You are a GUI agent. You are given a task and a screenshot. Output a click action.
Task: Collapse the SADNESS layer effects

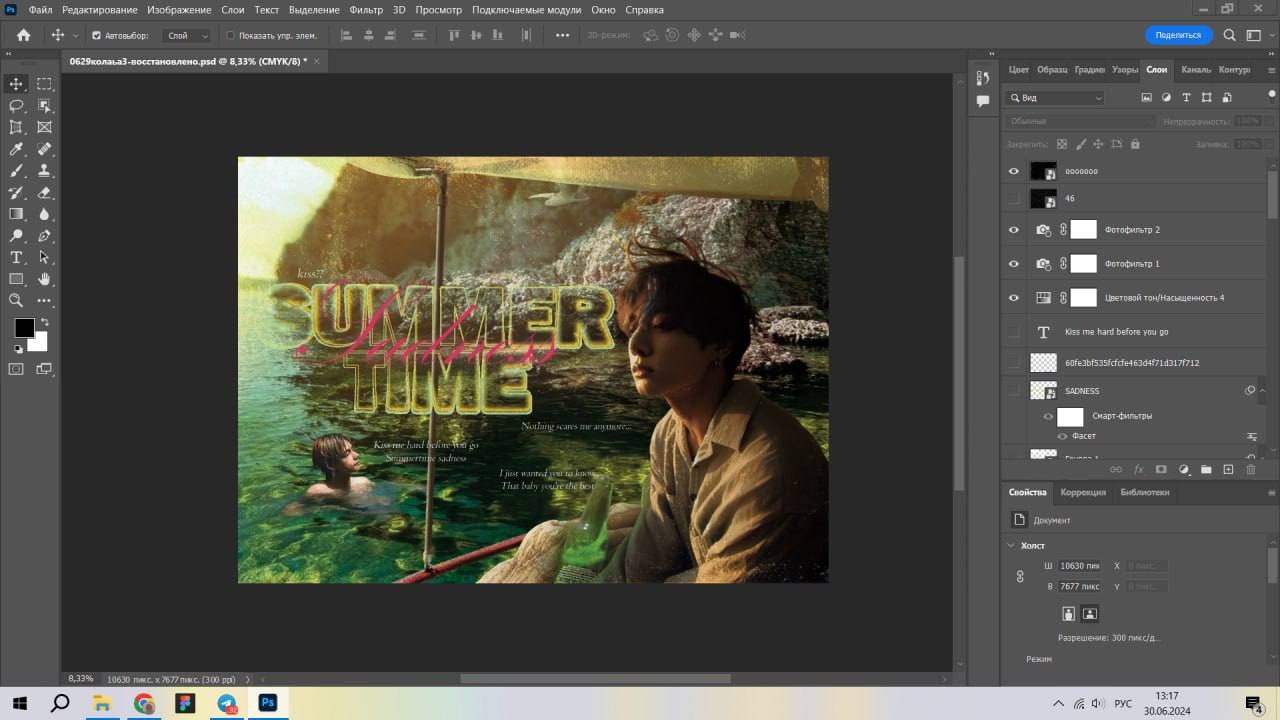pos(1262,390)
